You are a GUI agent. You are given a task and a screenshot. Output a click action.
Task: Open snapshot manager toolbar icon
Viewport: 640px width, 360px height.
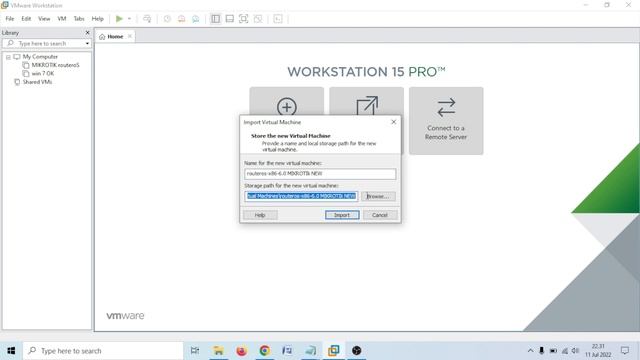(x=196, y=19)
